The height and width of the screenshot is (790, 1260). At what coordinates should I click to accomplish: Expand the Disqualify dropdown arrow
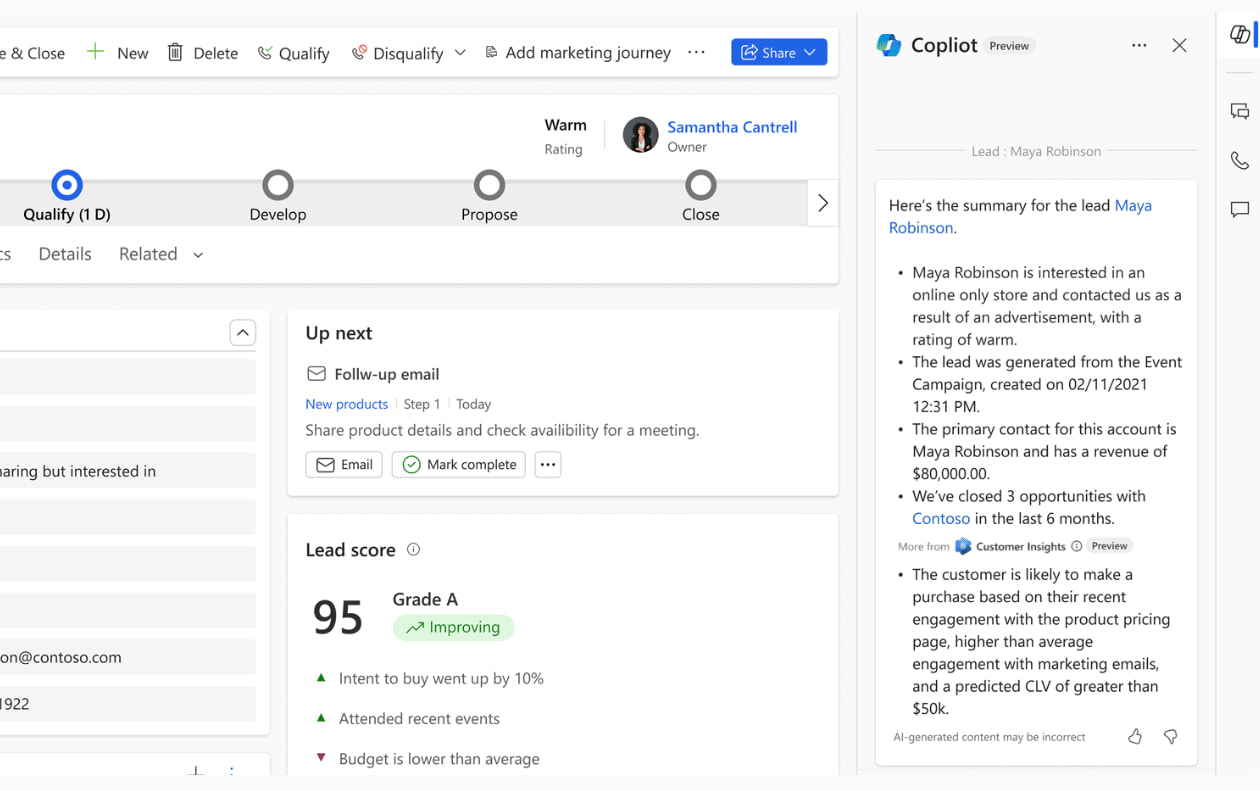click(x=460, y=53)
